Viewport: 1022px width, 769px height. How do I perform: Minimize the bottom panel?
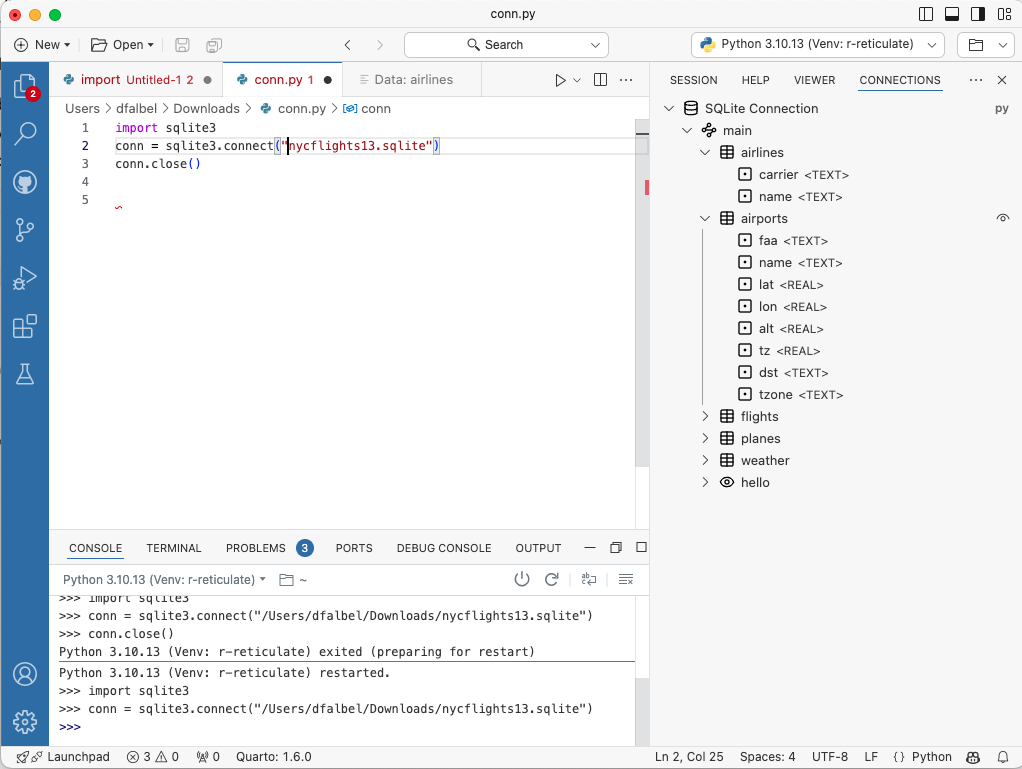[x=590, y=547]
